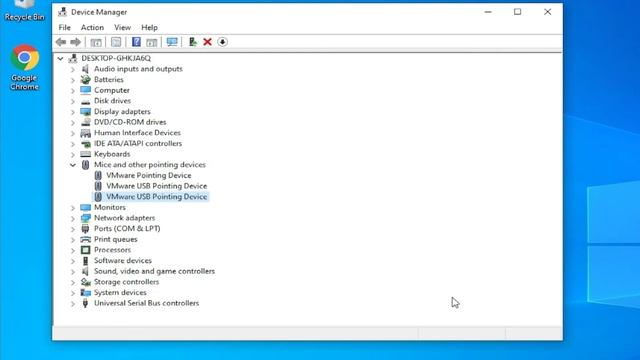Click the Back arrow toolbar icon
This screenshot has height=360, width=640.
pyautogui.click(x=61, y=42)
